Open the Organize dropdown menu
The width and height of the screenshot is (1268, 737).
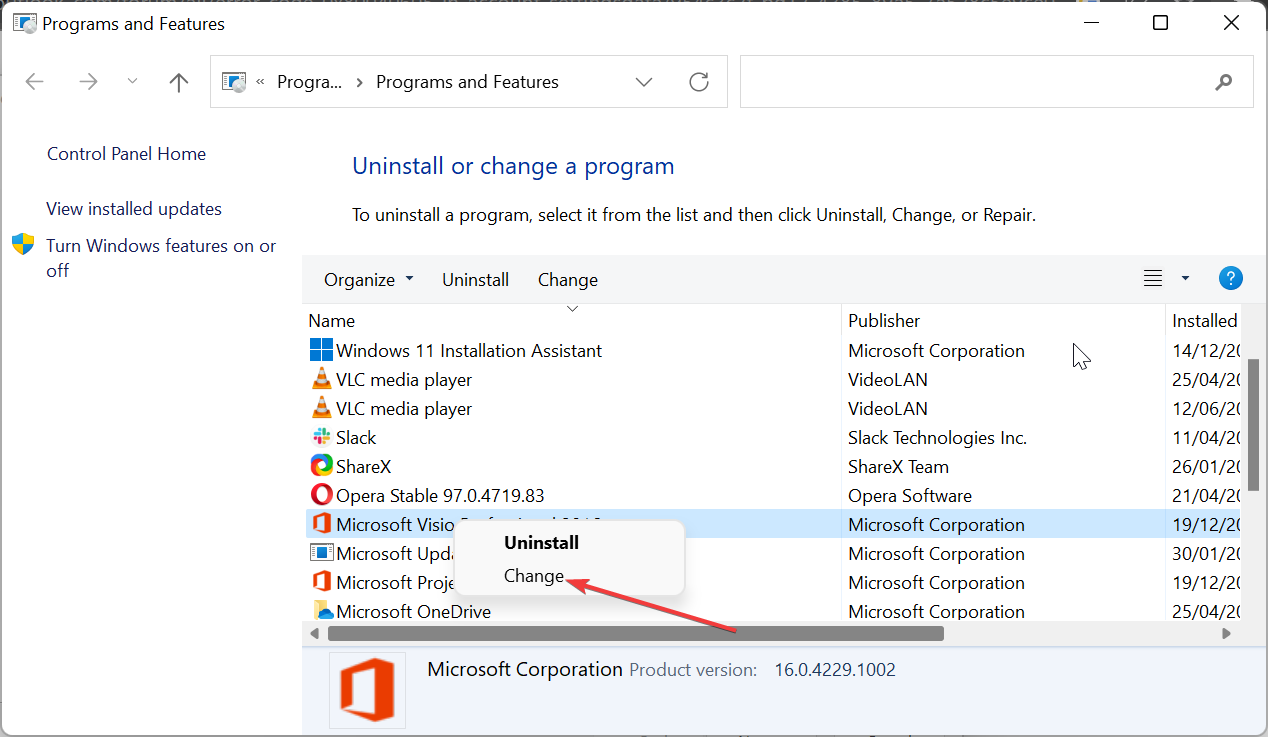[368, 279]
